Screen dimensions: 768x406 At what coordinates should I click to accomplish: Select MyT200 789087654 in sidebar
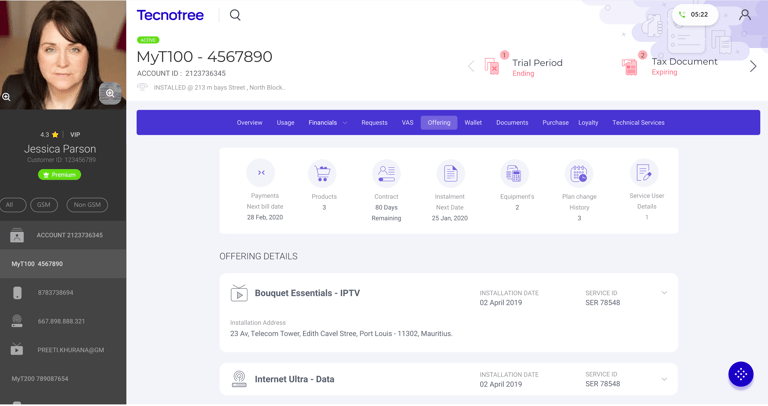(x=63, y=379)
